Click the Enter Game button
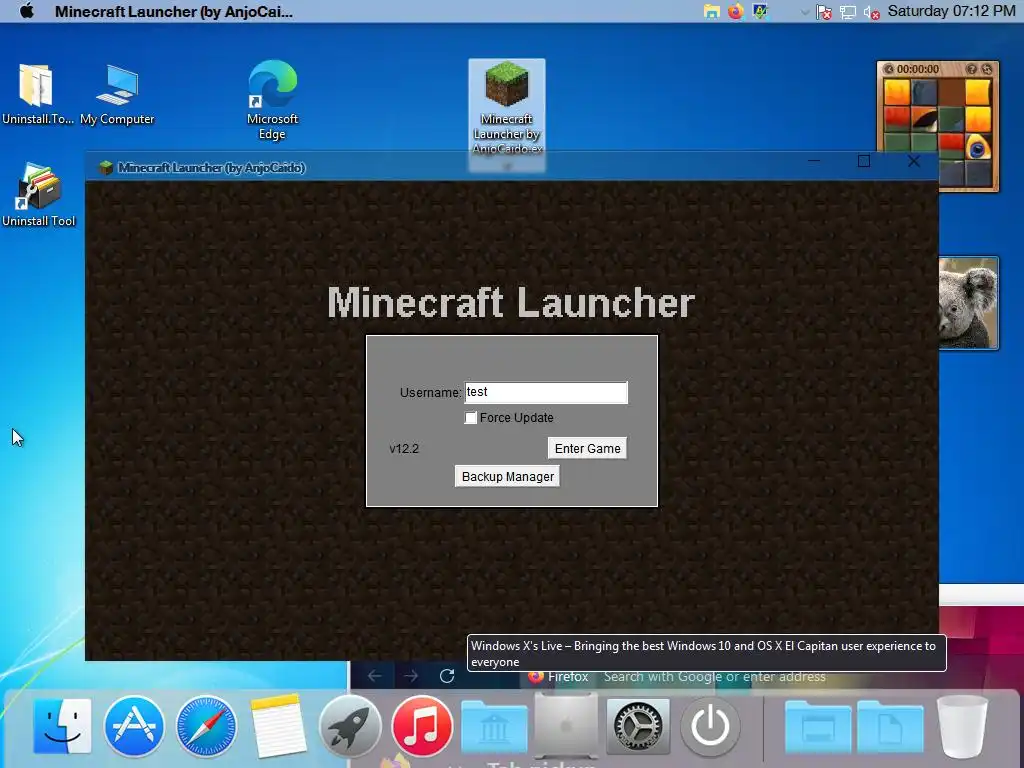The image size is (1024, 768). 587,449
